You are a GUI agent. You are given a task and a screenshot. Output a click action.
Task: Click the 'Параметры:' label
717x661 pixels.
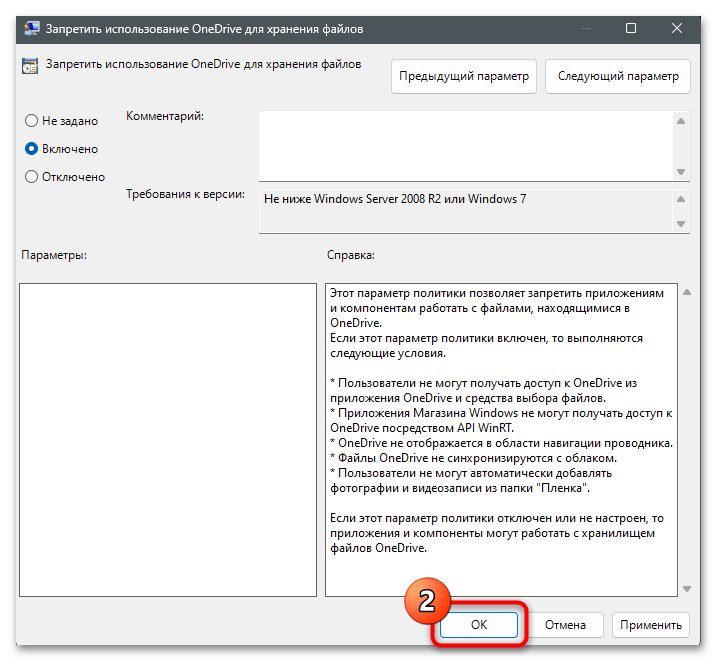54,255
